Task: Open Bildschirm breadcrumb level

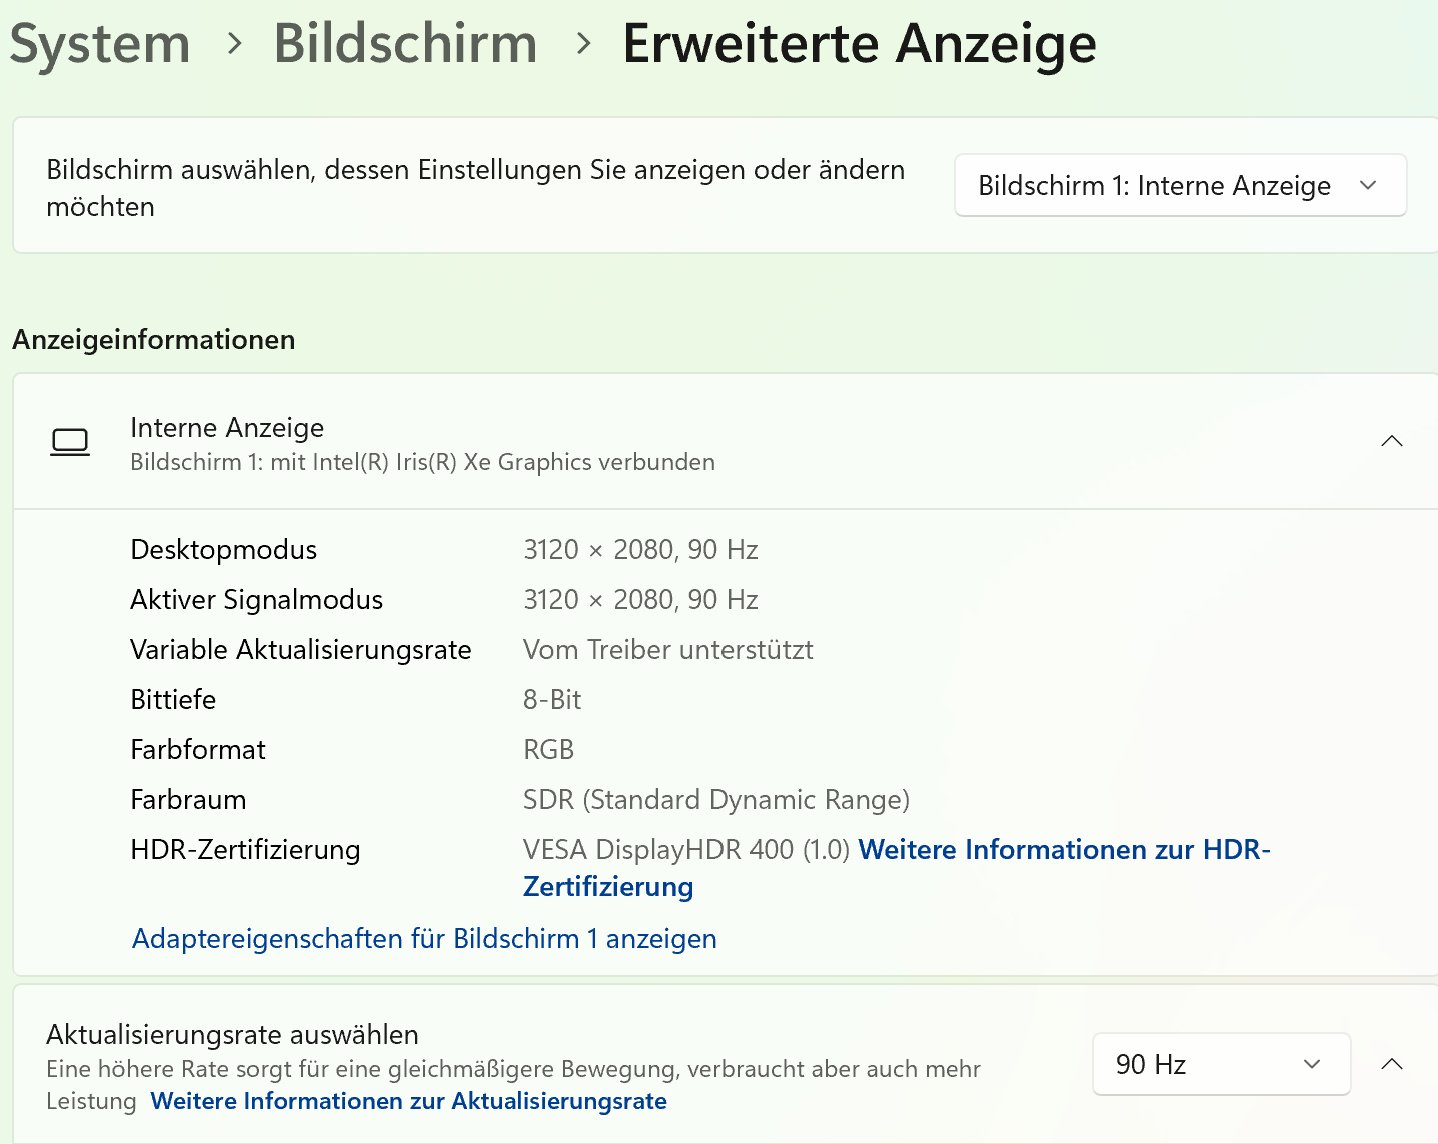Action: click(405, 44)
